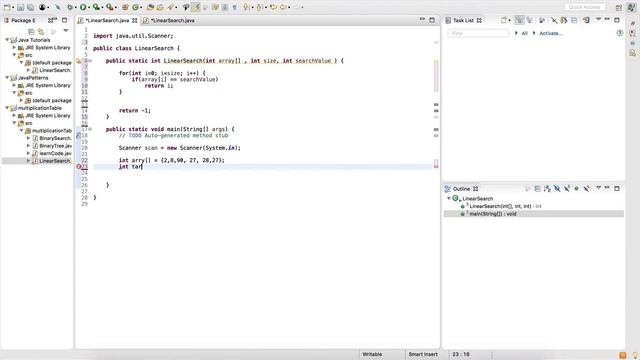Expand BinarySearch file in Package Explorer
This screenshot has height=360, width=640.
click(29, 138)
